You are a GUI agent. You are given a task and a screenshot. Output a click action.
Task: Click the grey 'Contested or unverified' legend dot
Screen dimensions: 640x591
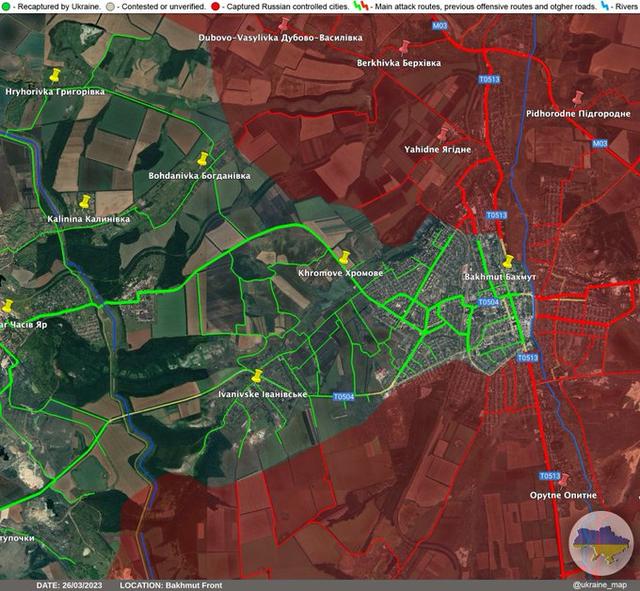(x=110, y=6)
